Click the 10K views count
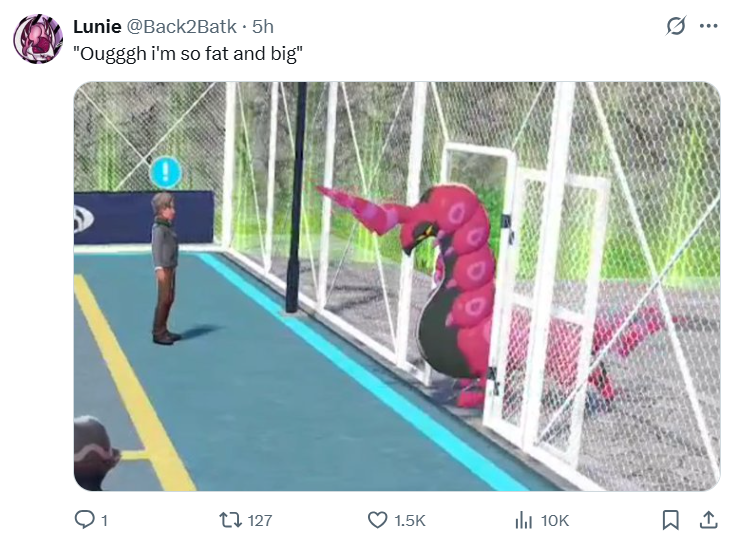 (x=555, y=520)
